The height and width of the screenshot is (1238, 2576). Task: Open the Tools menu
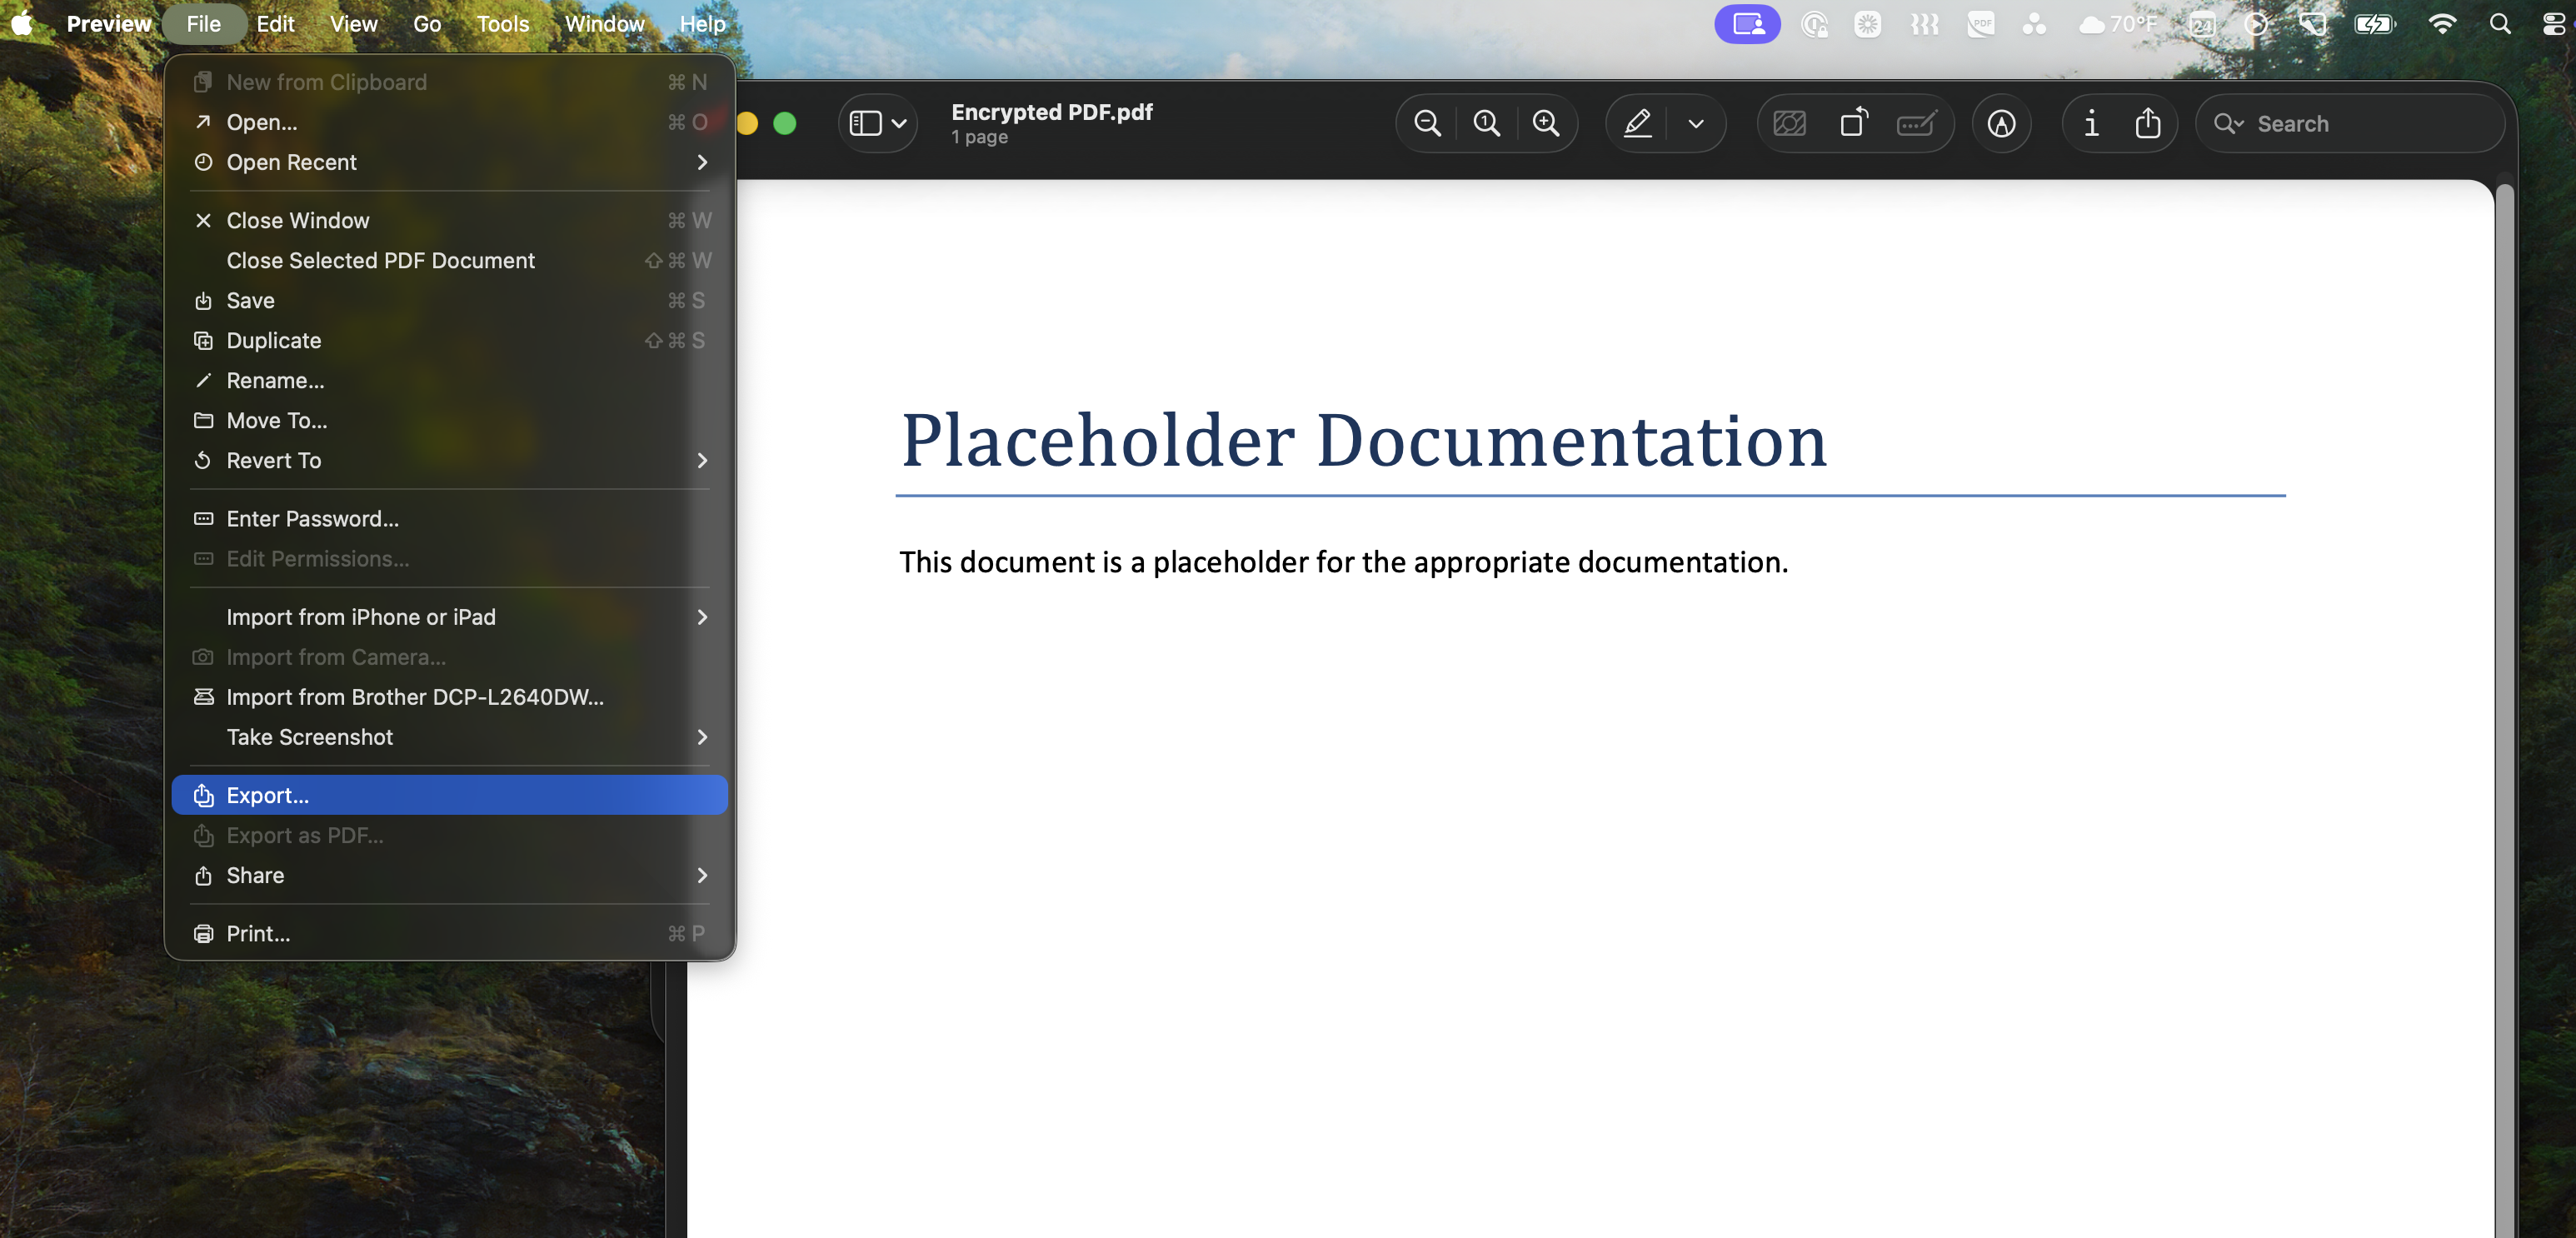click(502, 24)
